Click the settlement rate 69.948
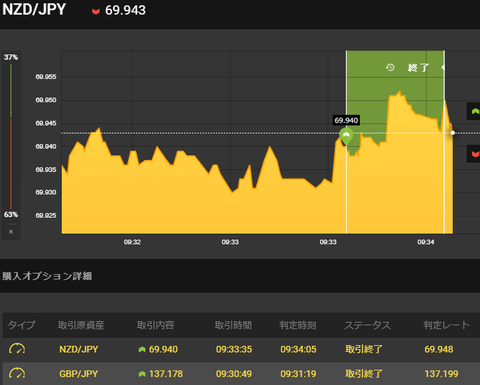480x385 pixels. [439, 349]
